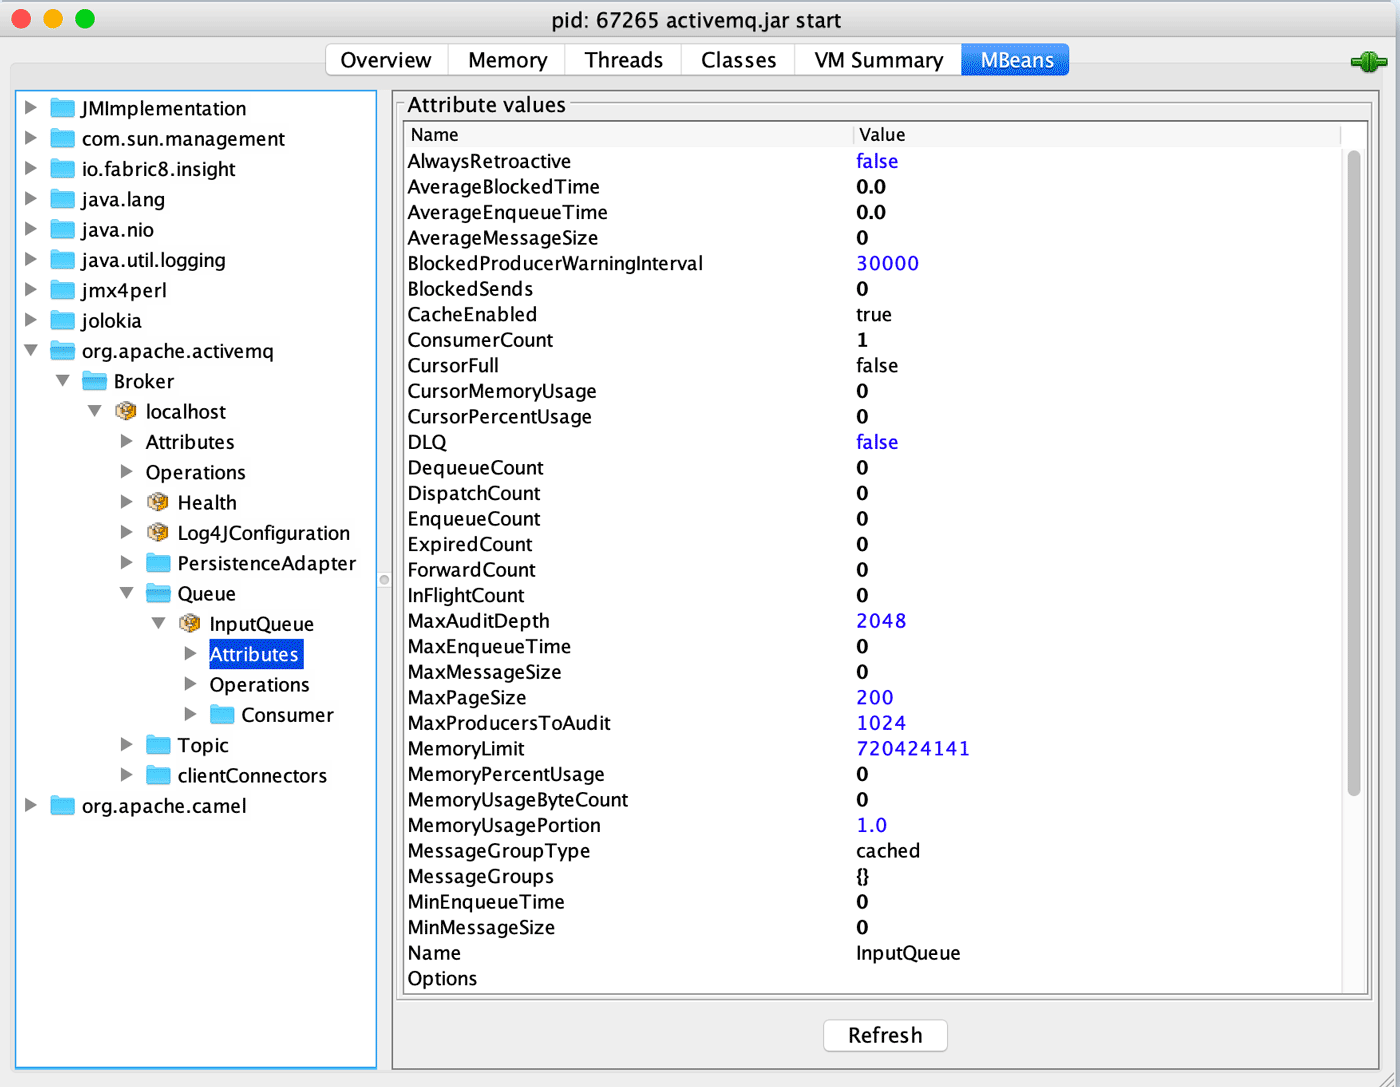Click the localhost MBean icon

126,411
